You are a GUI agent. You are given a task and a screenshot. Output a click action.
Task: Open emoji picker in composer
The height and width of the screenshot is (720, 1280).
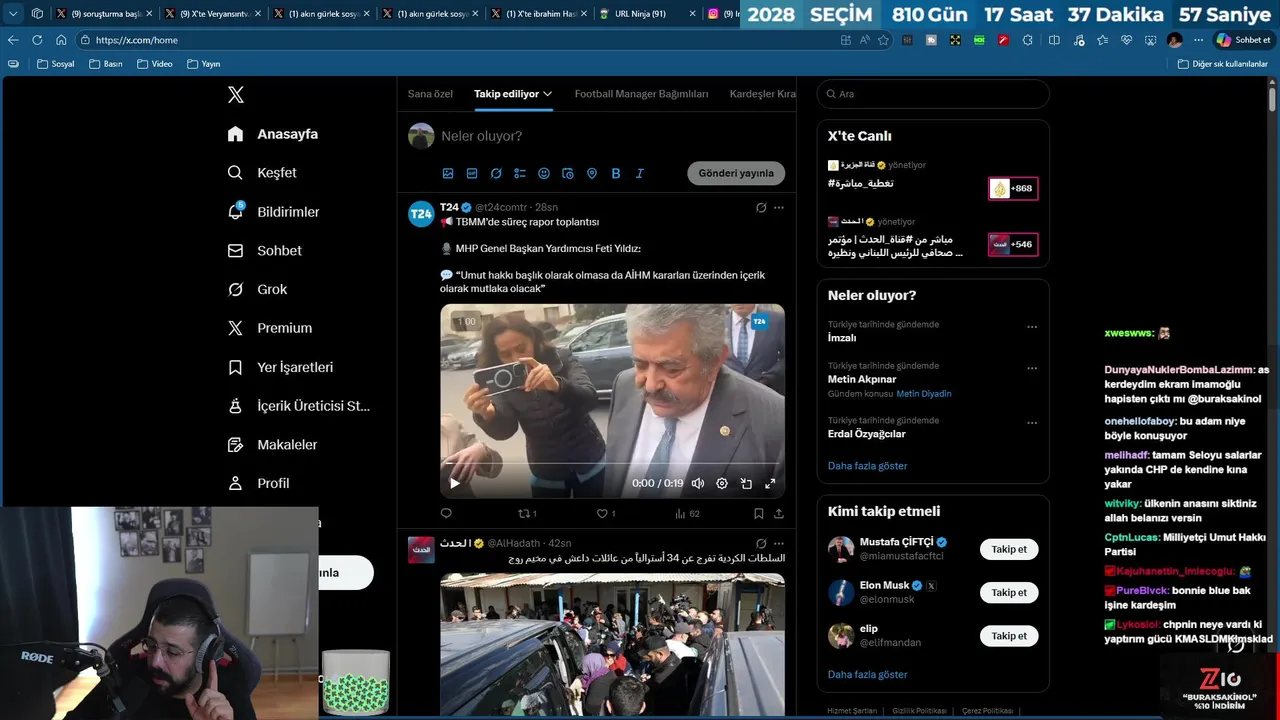coord(544,174)
